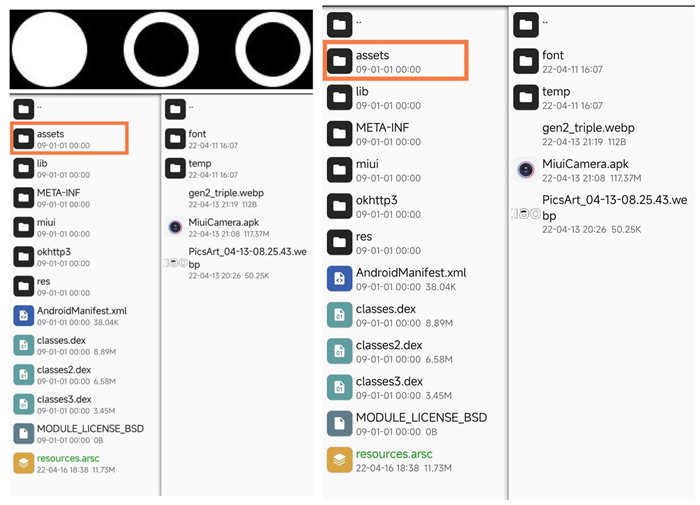Select PicsArt webp file name in larger right screenshot
The height and width of the screenshot is (505, 700).
pos(614,207)
